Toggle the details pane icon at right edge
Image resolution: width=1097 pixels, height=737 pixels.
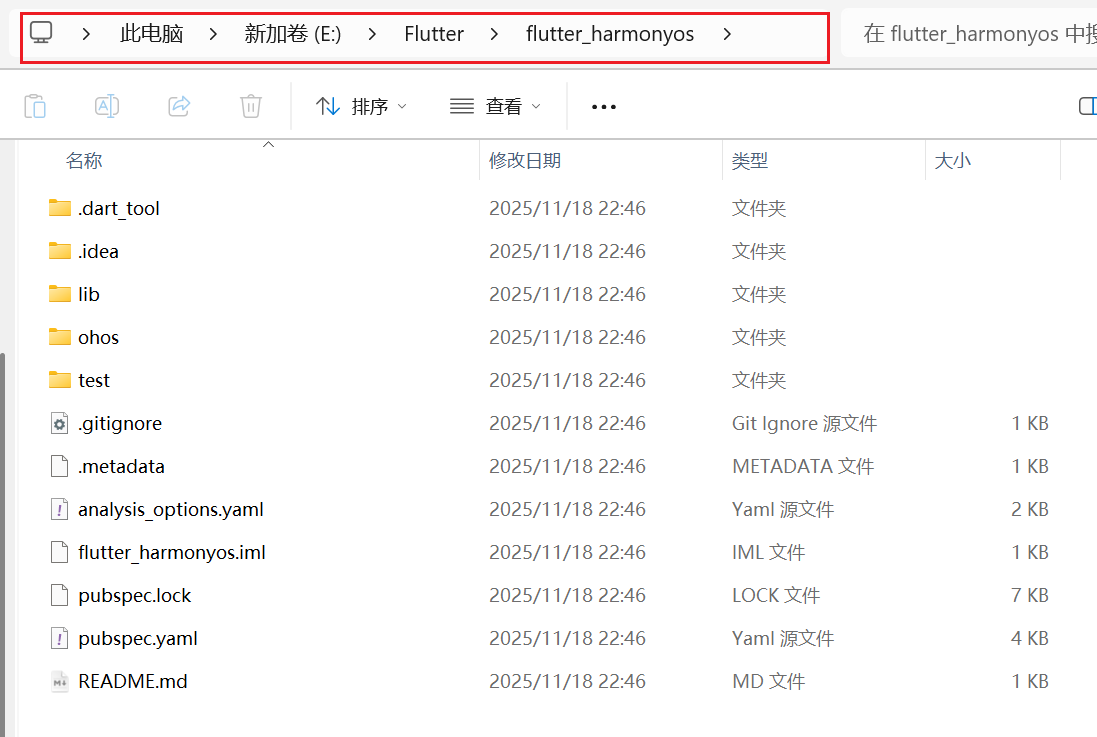click(x=1088, y=106)
